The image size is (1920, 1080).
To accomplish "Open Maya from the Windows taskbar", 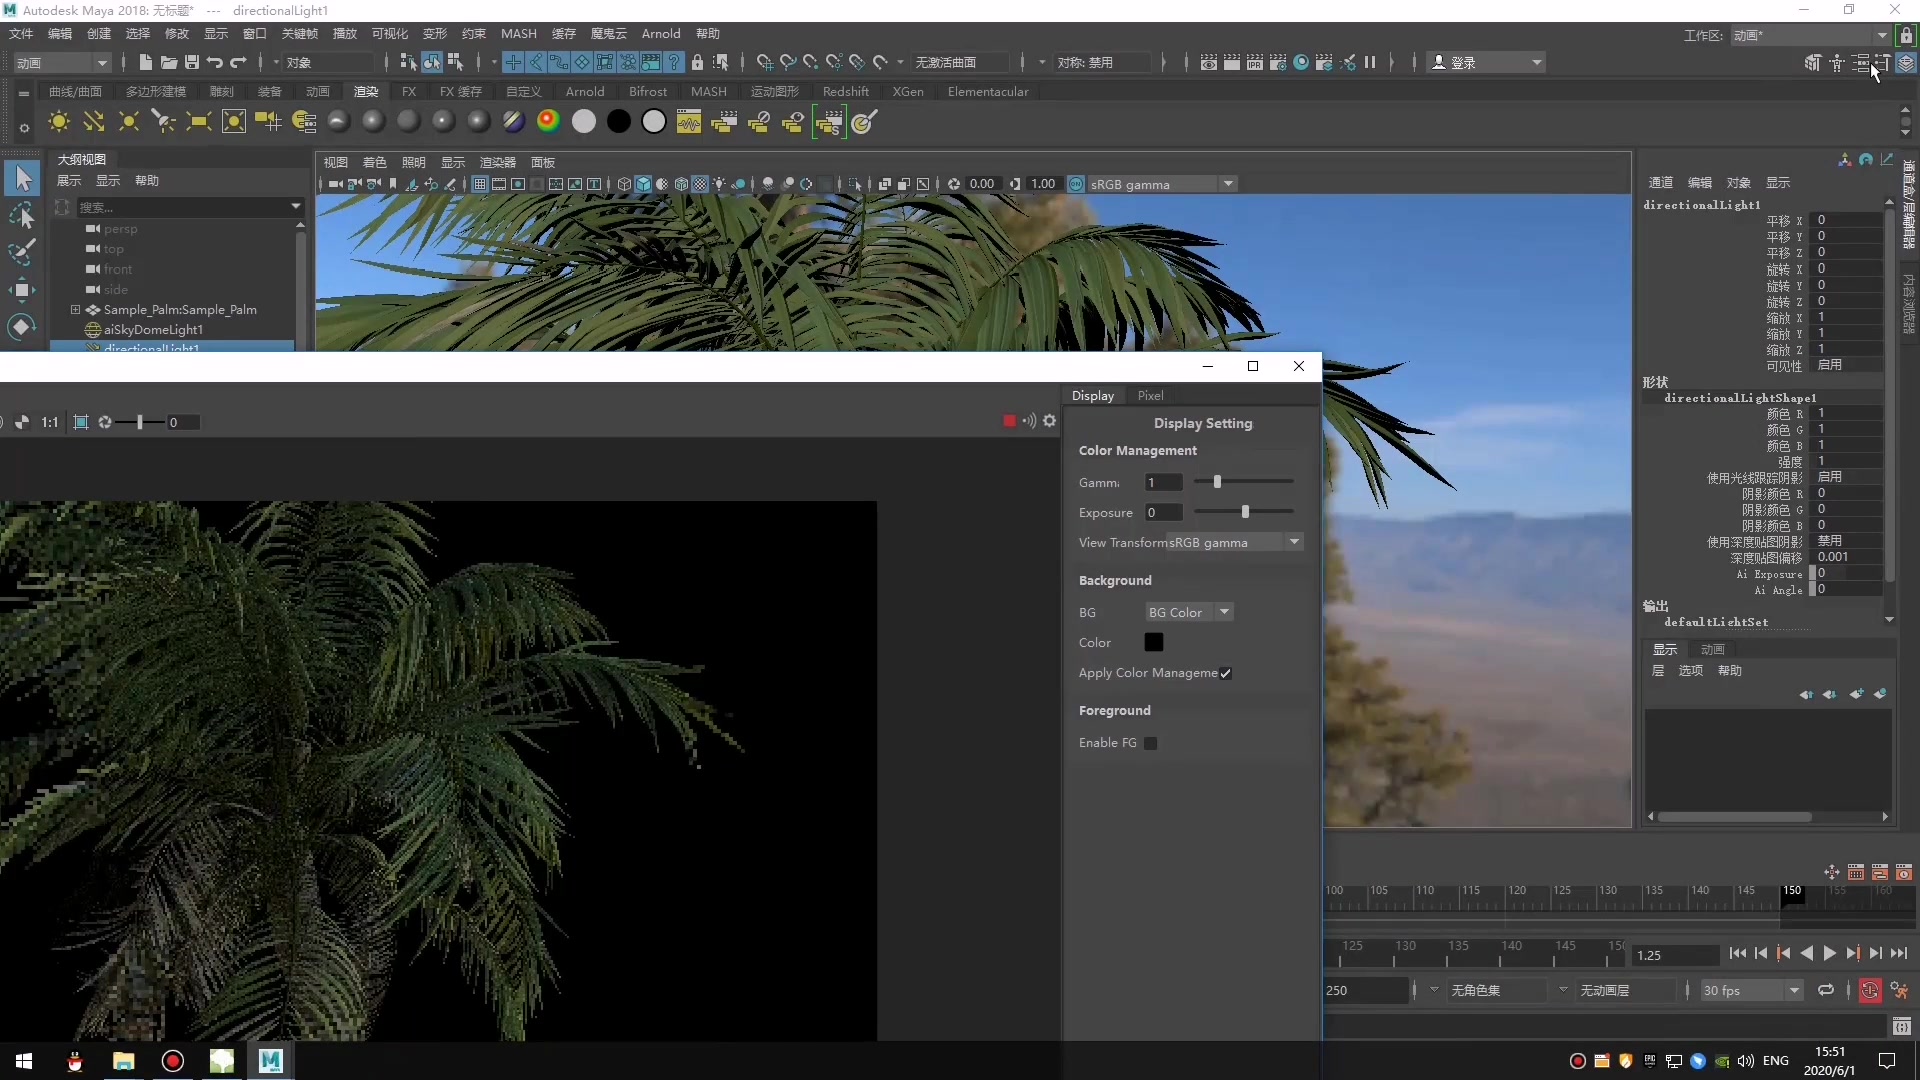I will coord(270,1060).
